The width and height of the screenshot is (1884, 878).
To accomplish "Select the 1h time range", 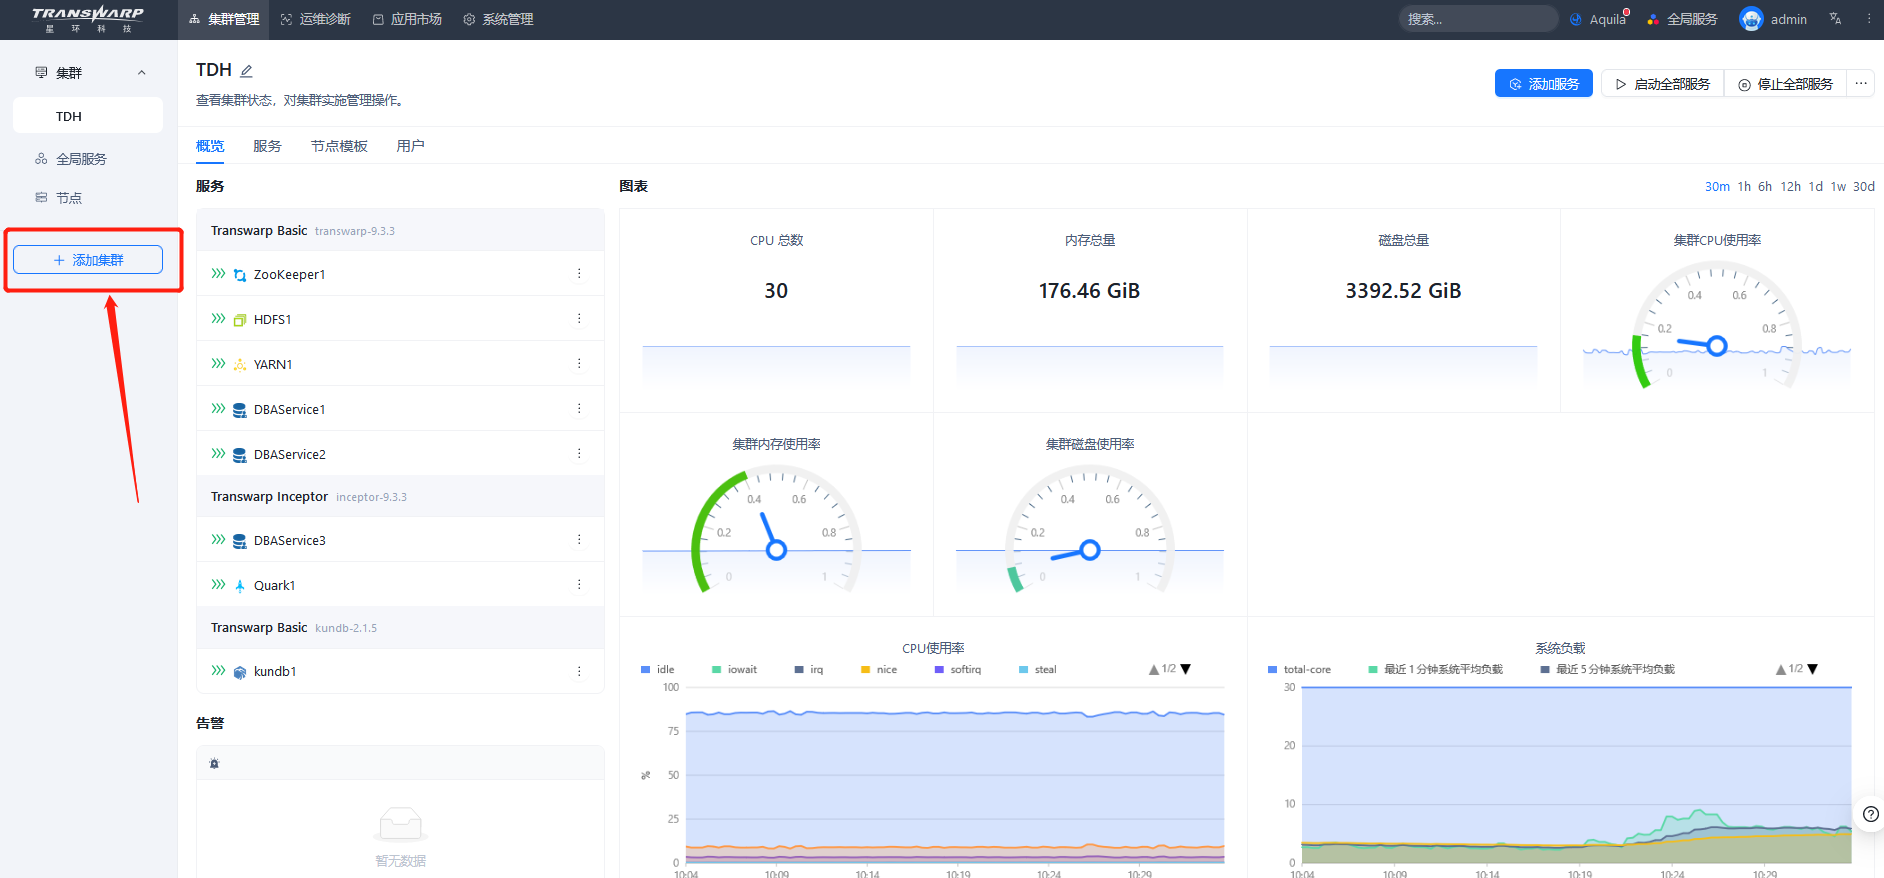I will tap(1744, 187).
